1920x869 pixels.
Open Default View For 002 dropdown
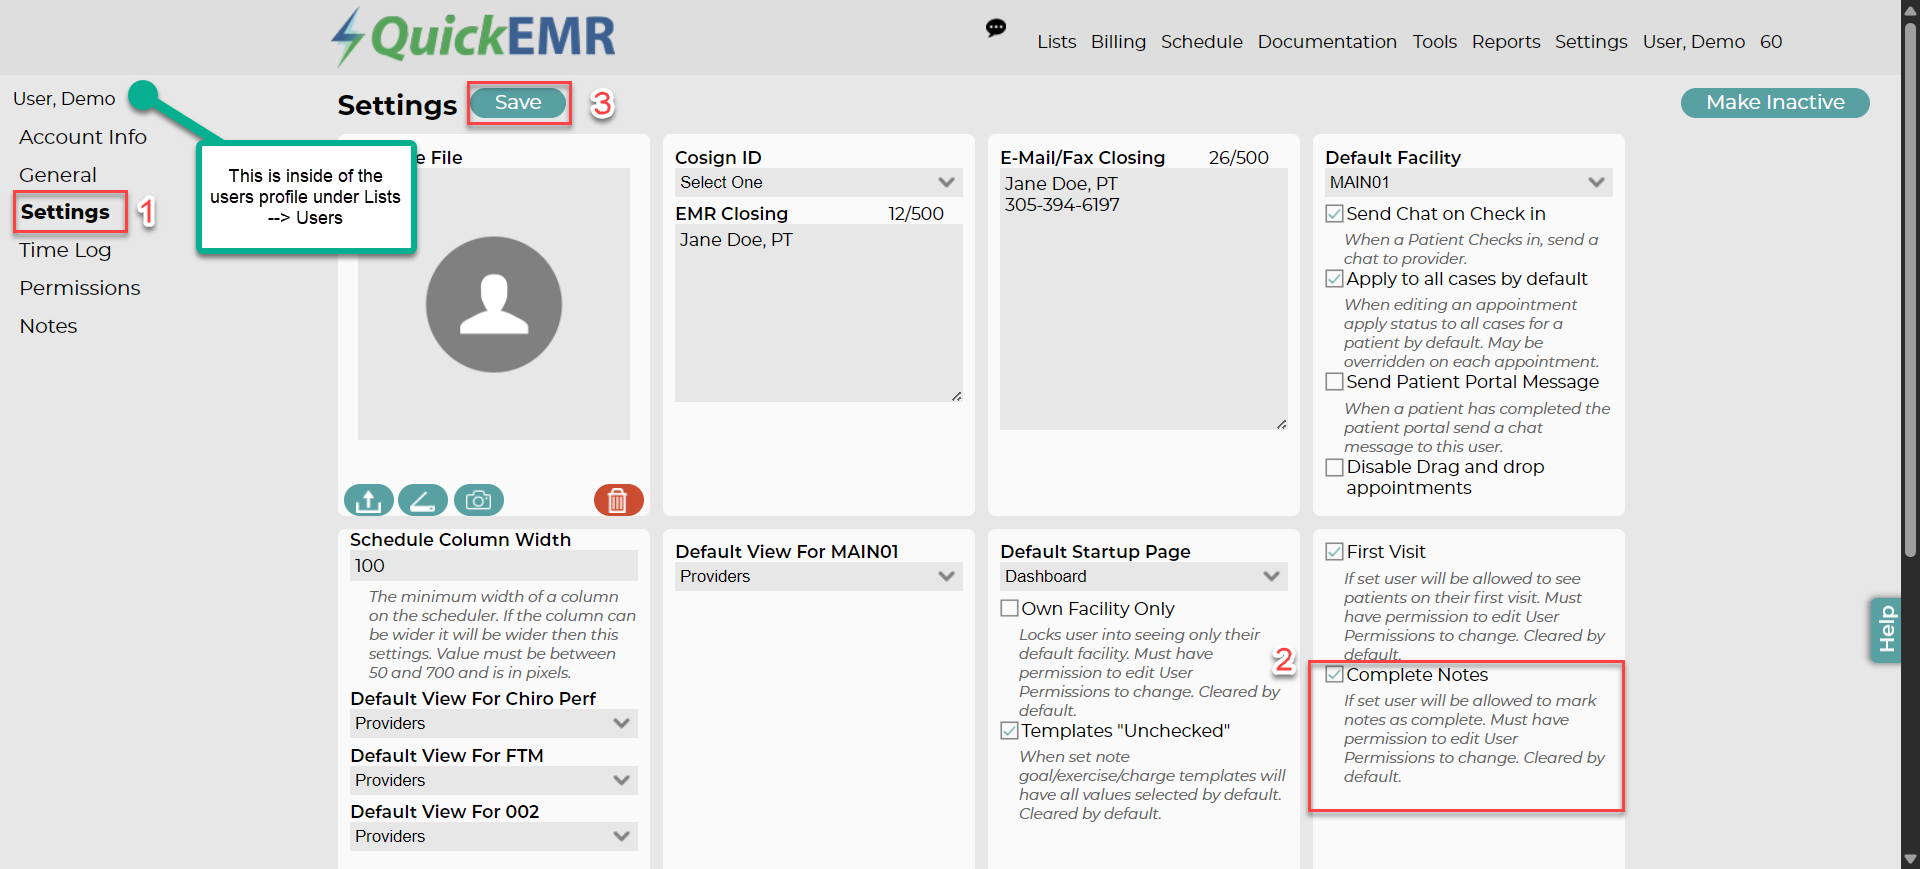click(494, 837)
